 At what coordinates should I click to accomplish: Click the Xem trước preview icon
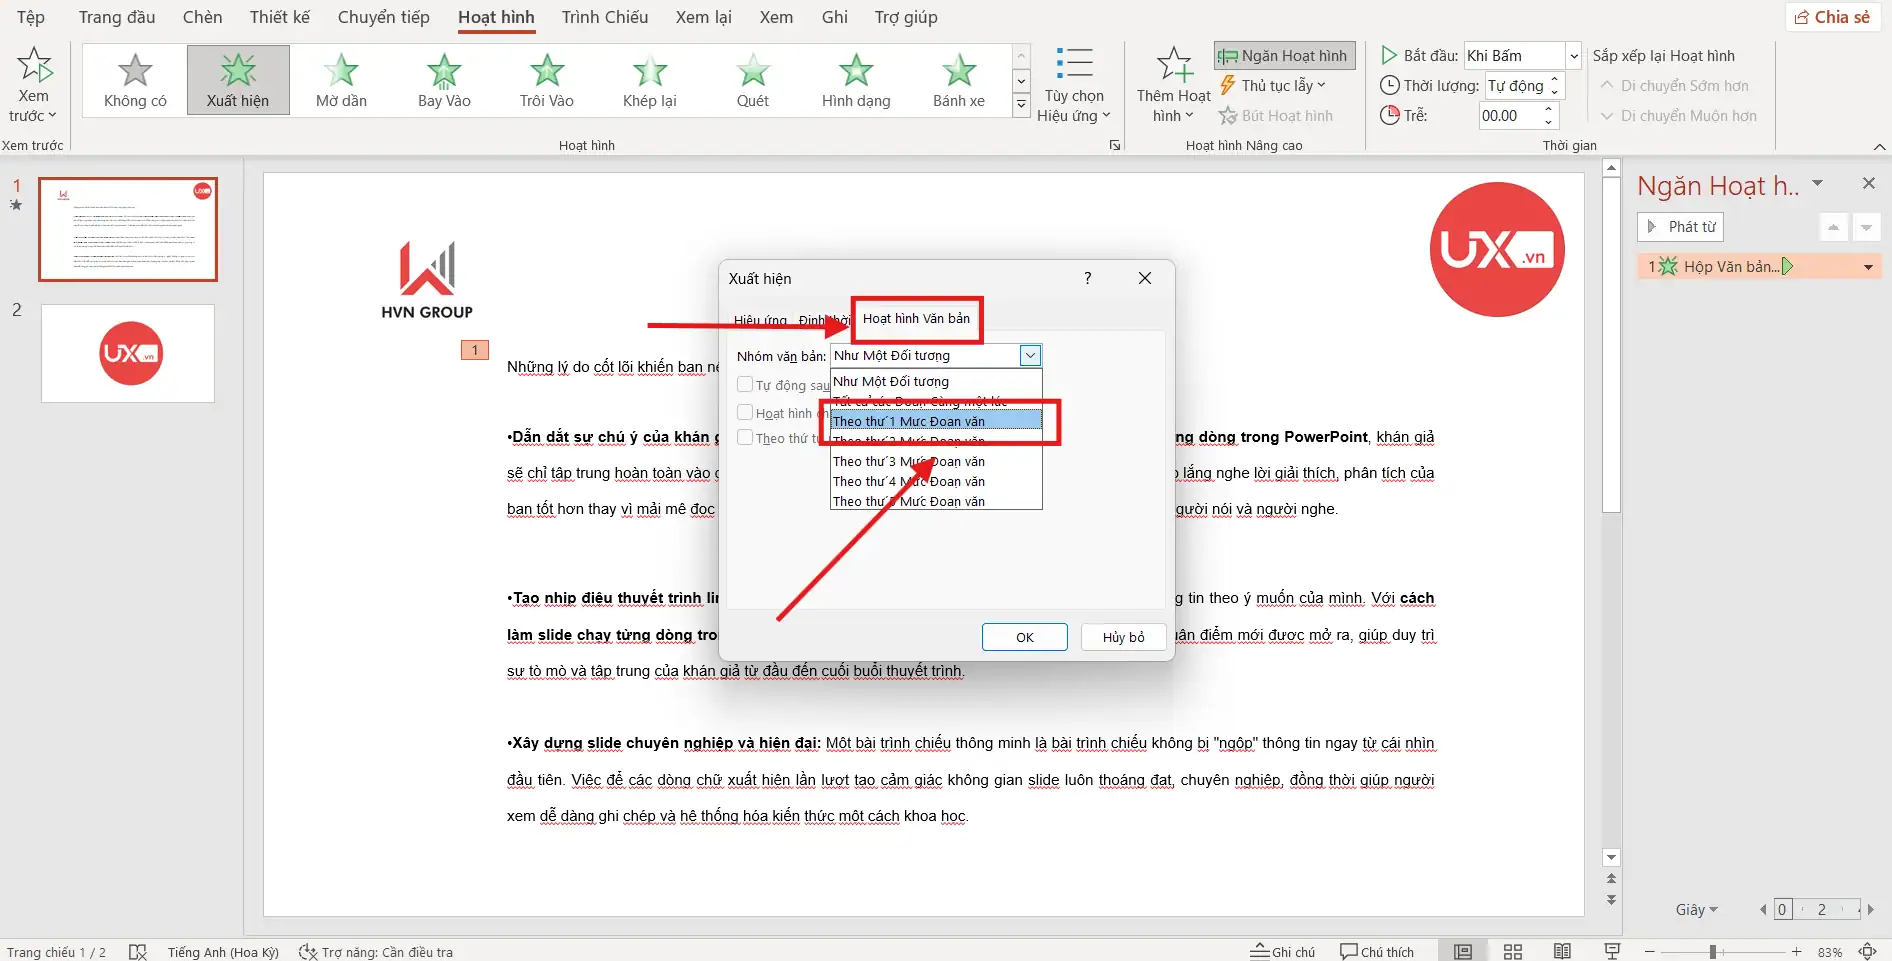[x=34, y=66]
